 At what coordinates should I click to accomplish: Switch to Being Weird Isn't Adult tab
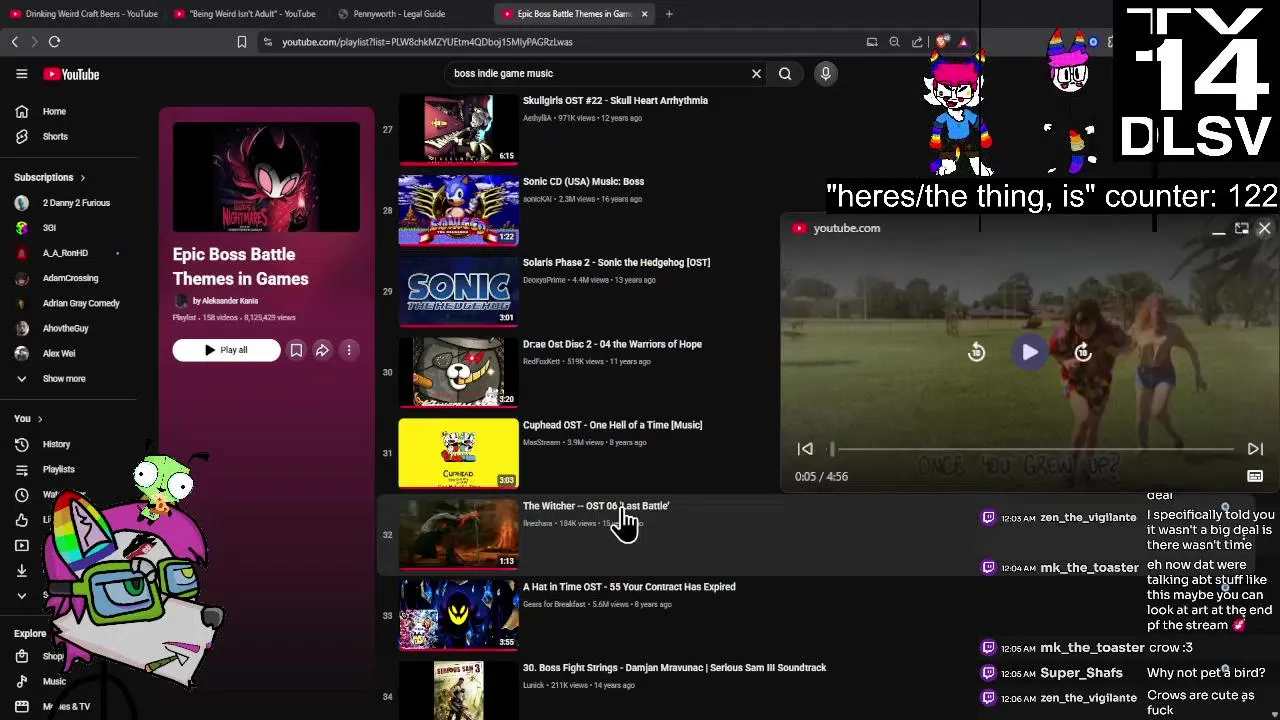(x=246, y=14)
